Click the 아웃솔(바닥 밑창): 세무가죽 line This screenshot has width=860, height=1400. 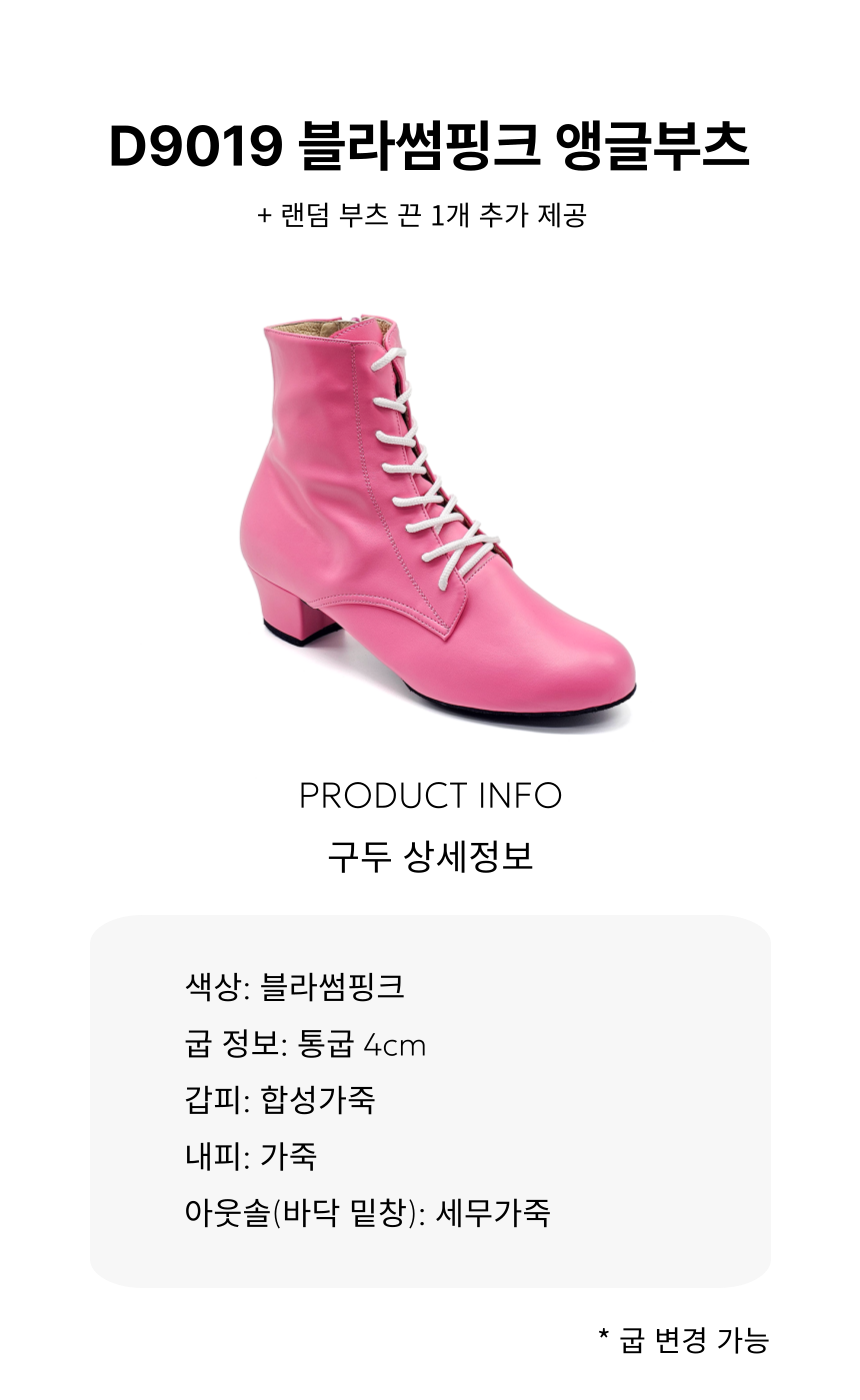pos(368,1213)
